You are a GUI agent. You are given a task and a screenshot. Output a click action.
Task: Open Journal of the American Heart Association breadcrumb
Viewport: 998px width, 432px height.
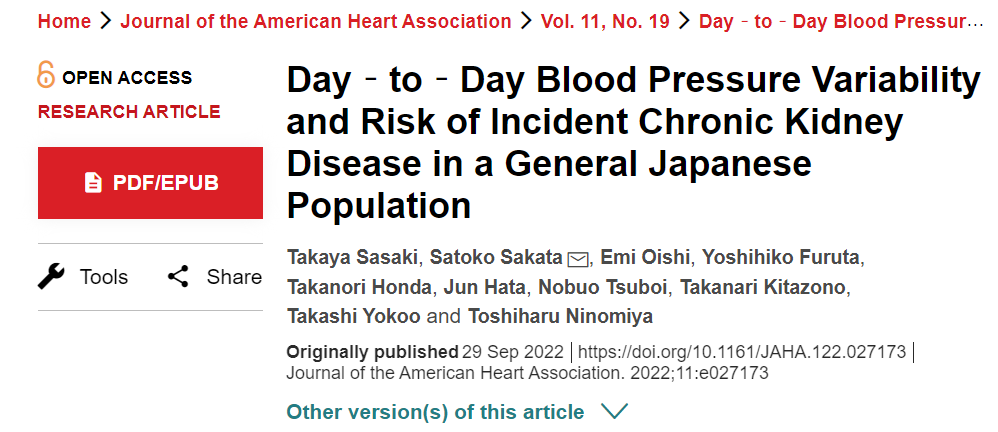coord(316,22)
